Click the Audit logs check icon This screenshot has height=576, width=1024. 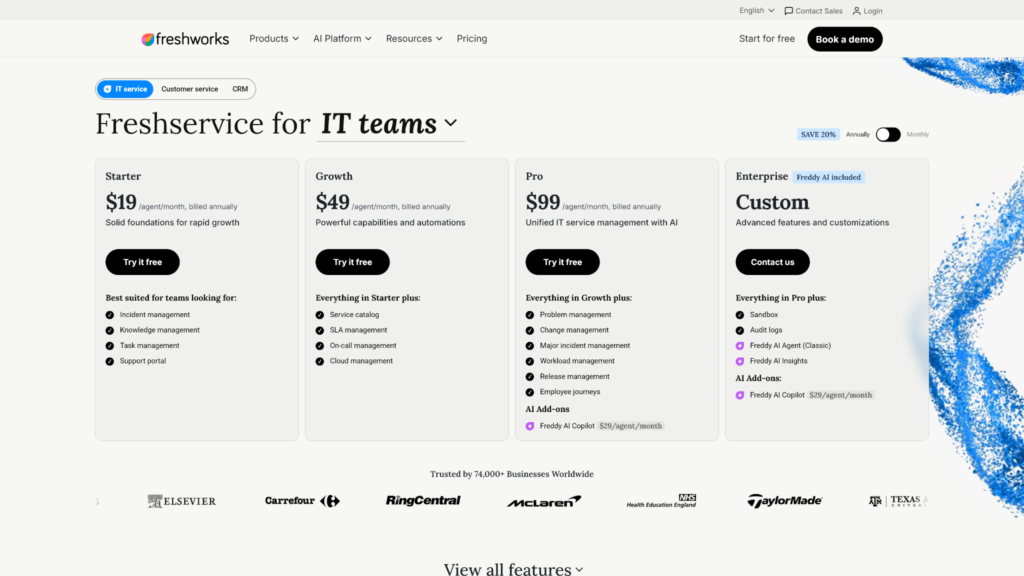[x=740, y=330]
